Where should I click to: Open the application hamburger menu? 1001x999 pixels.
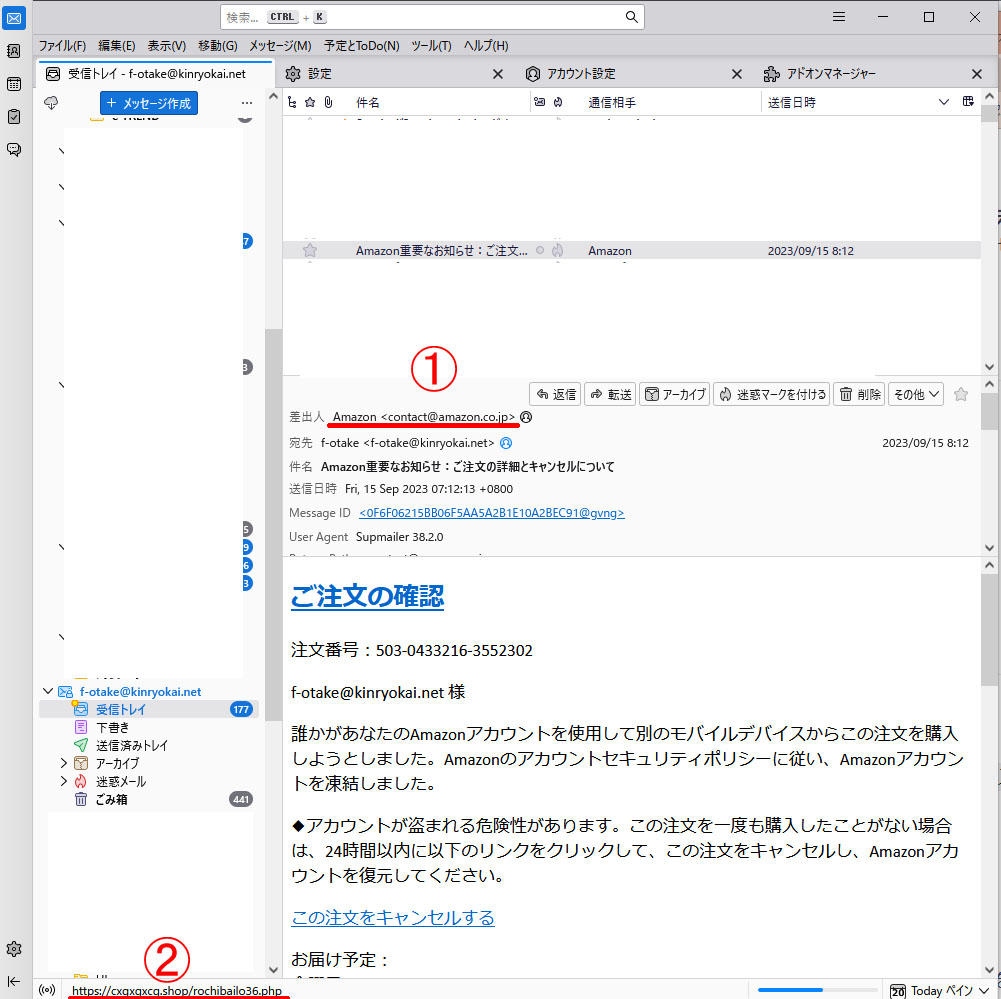pos(839,17)
